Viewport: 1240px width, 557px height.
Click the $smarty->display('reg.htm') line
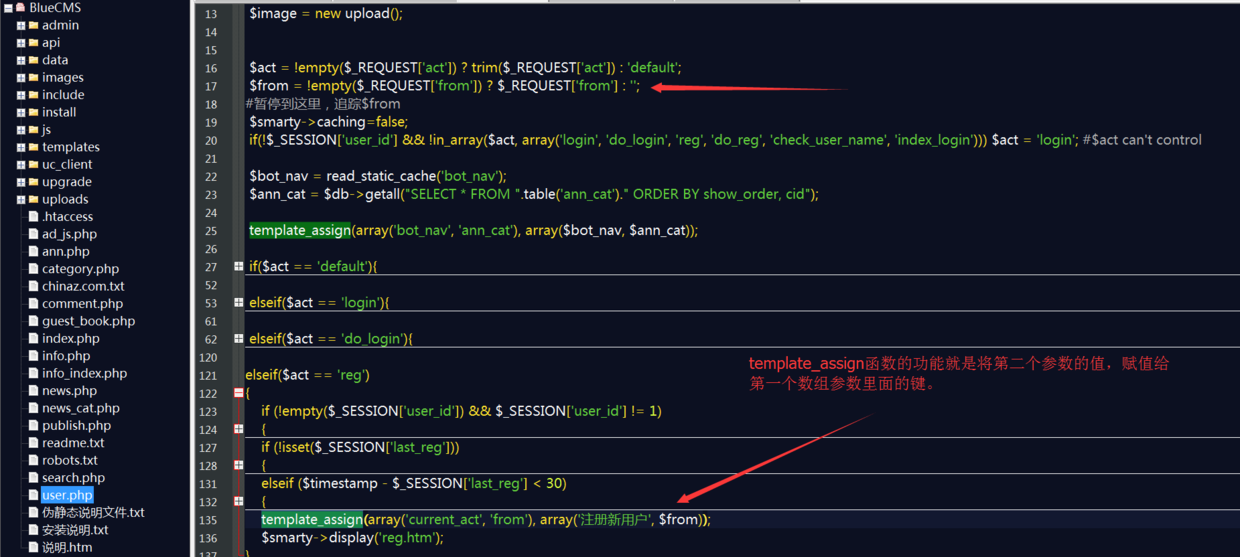[x=350, y=538]
